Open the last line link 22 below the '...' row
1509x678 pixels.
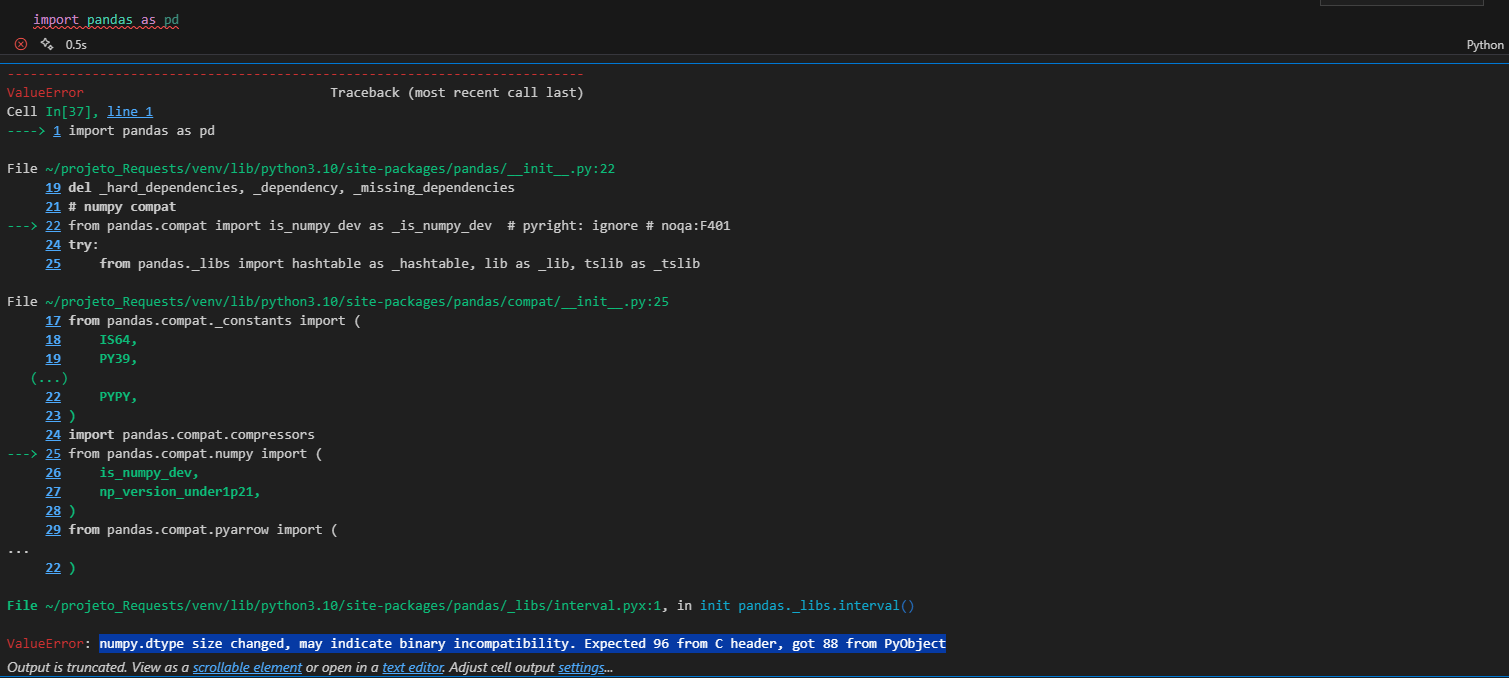coord(53,568)
